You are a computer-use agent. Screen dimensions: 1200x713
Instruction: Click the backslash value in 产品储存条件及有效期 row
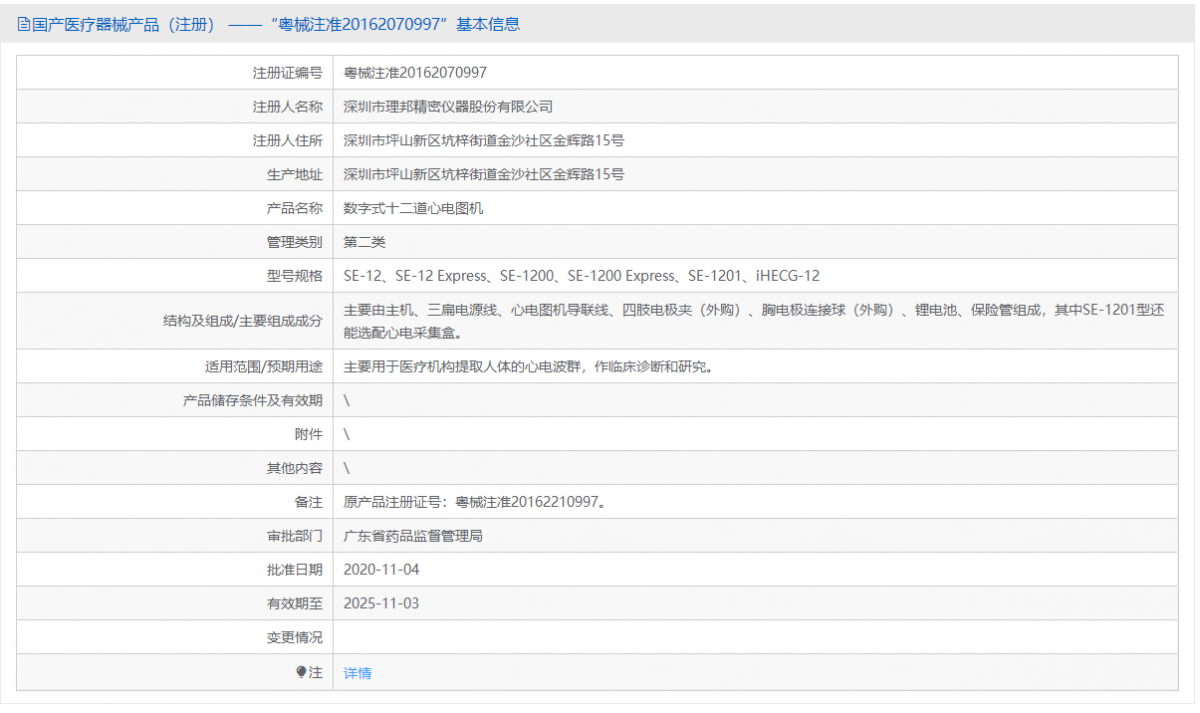tap(347, 400)
